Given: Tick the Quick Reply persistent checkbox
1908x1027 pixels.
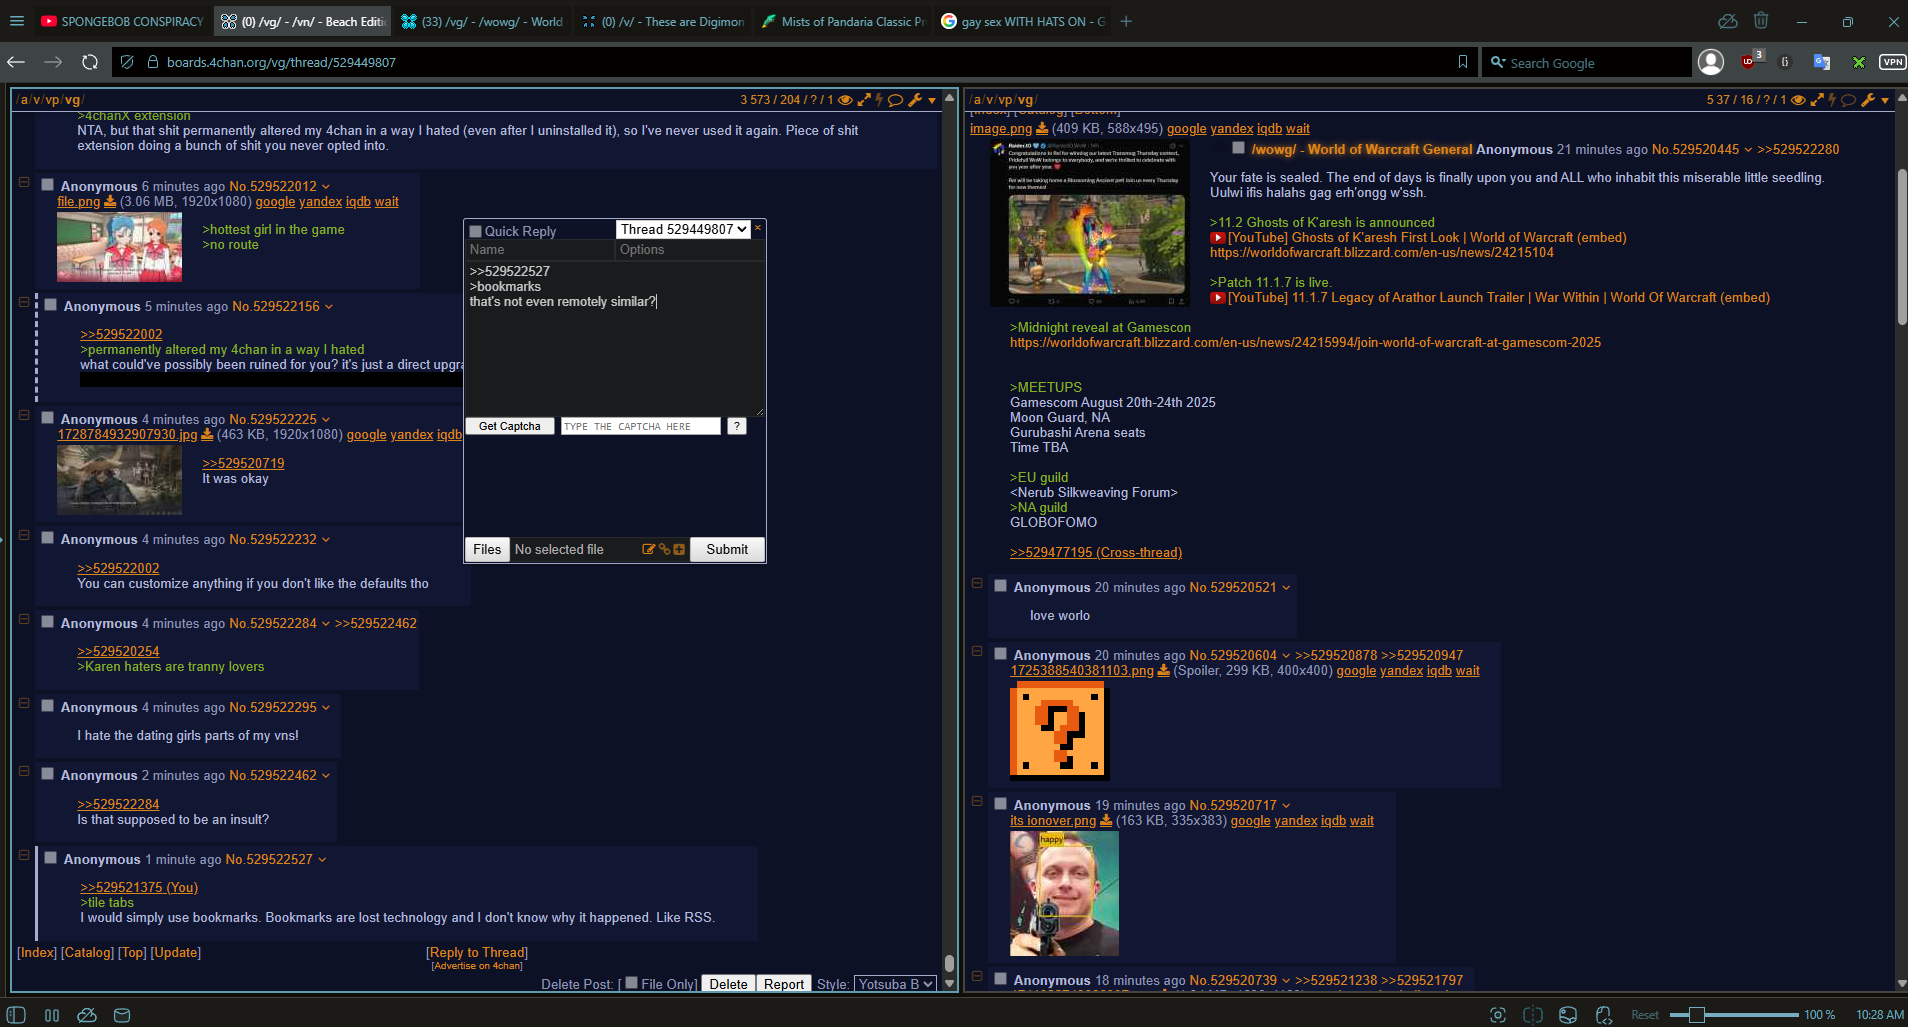Looking at the screenshot, I should tap(476, 231).
